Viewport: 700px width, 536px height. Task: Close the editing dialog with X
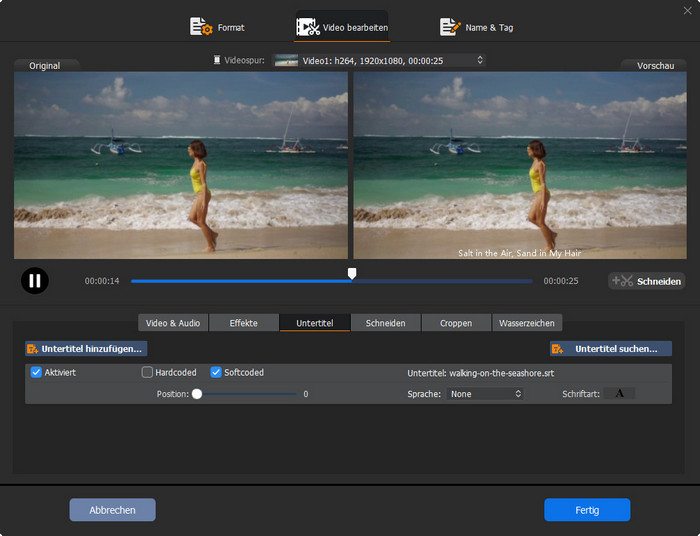[x=688, y=10]
